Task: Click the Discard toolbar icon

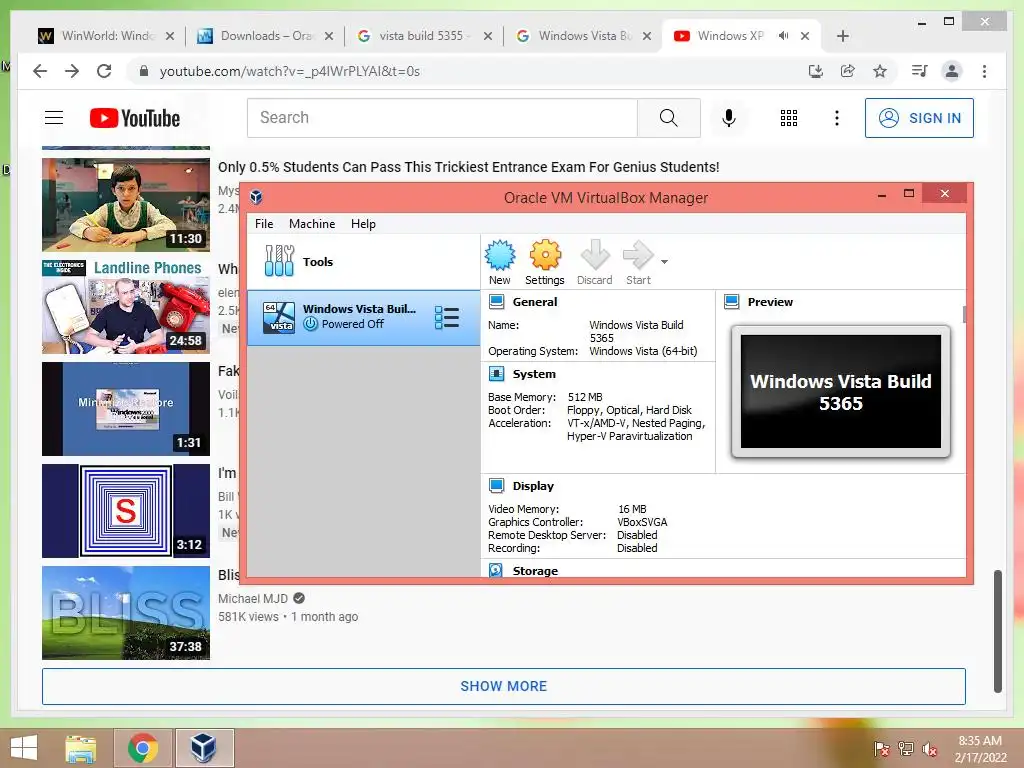Action: (594, 263)
